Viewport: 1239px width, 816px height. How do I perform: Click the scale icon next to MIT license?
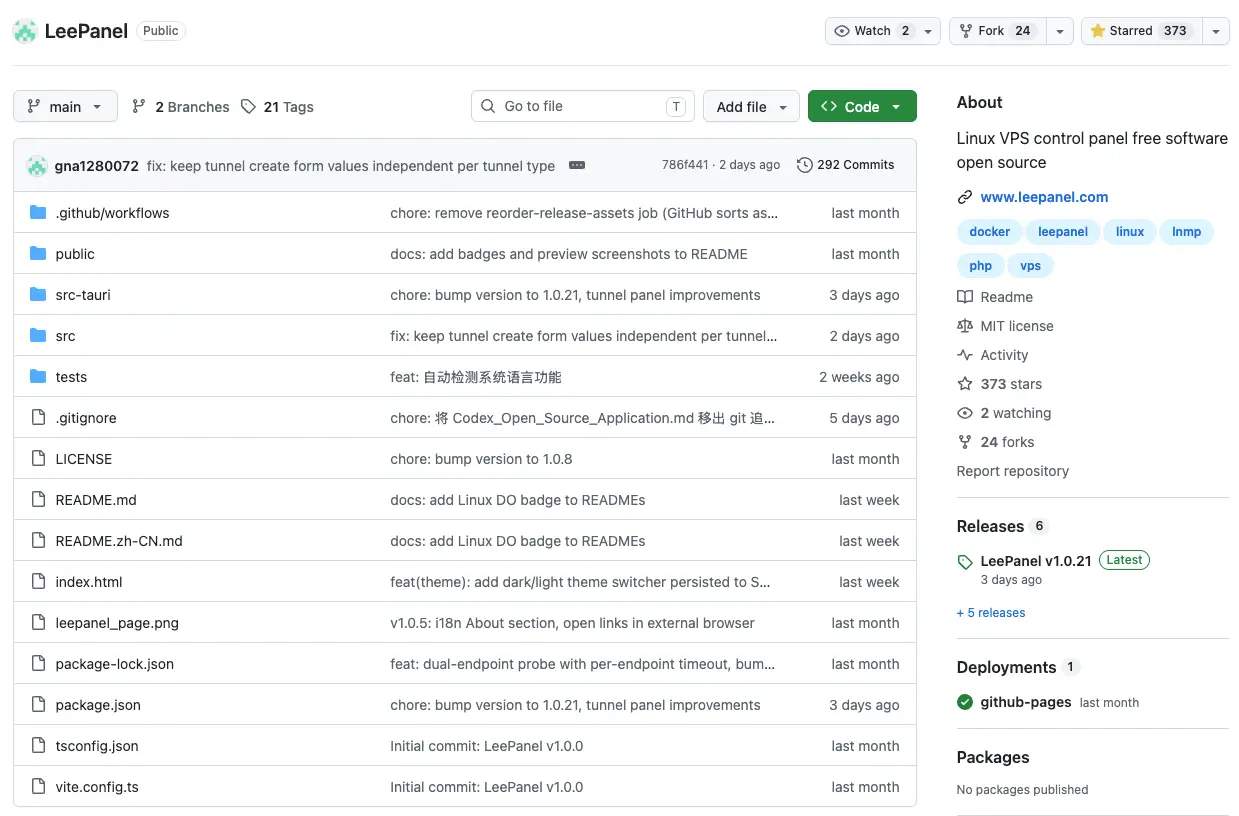point(965,326)
